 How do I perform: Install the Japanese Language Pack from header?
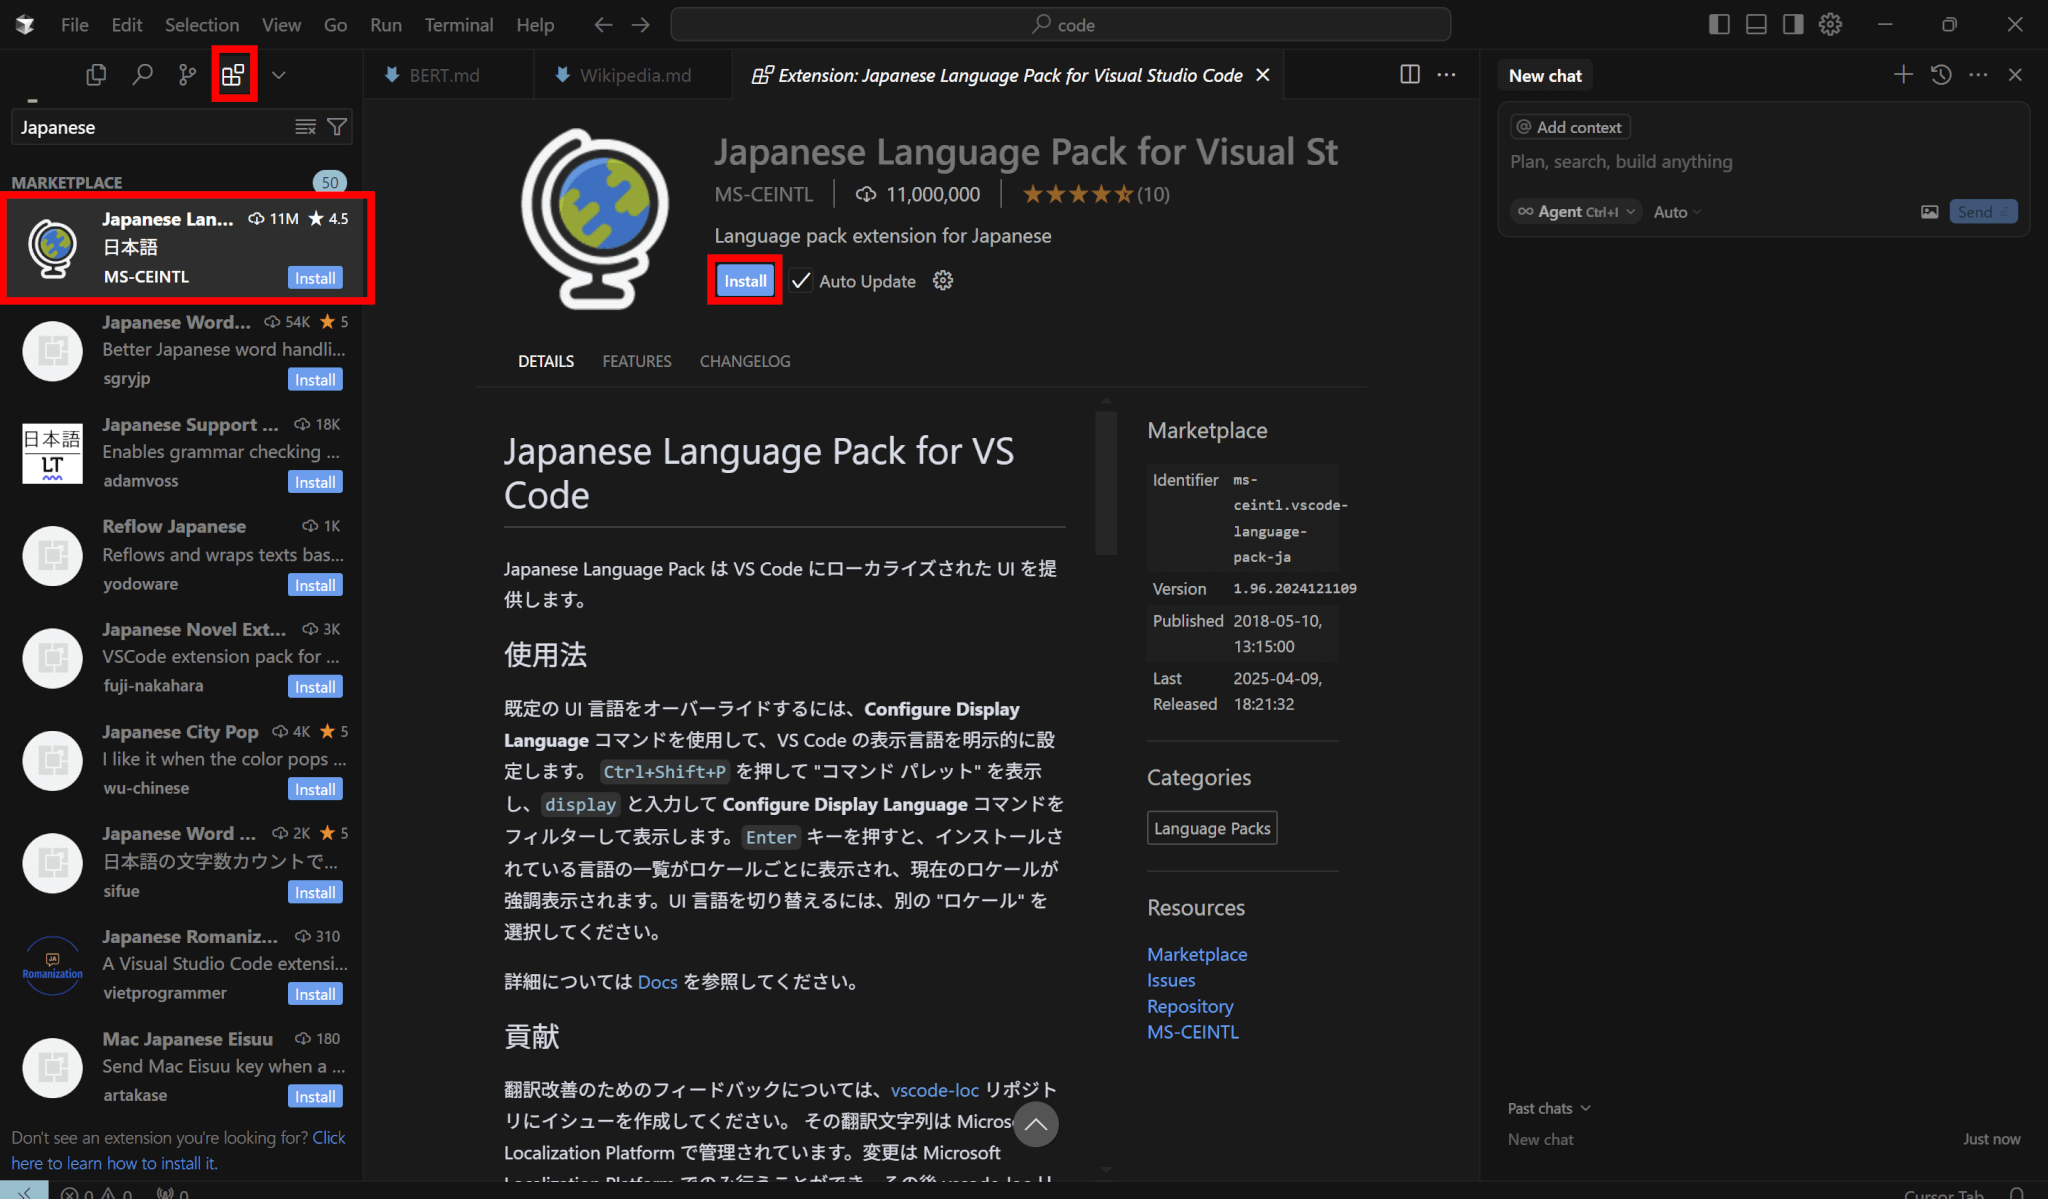coord(745,281)
